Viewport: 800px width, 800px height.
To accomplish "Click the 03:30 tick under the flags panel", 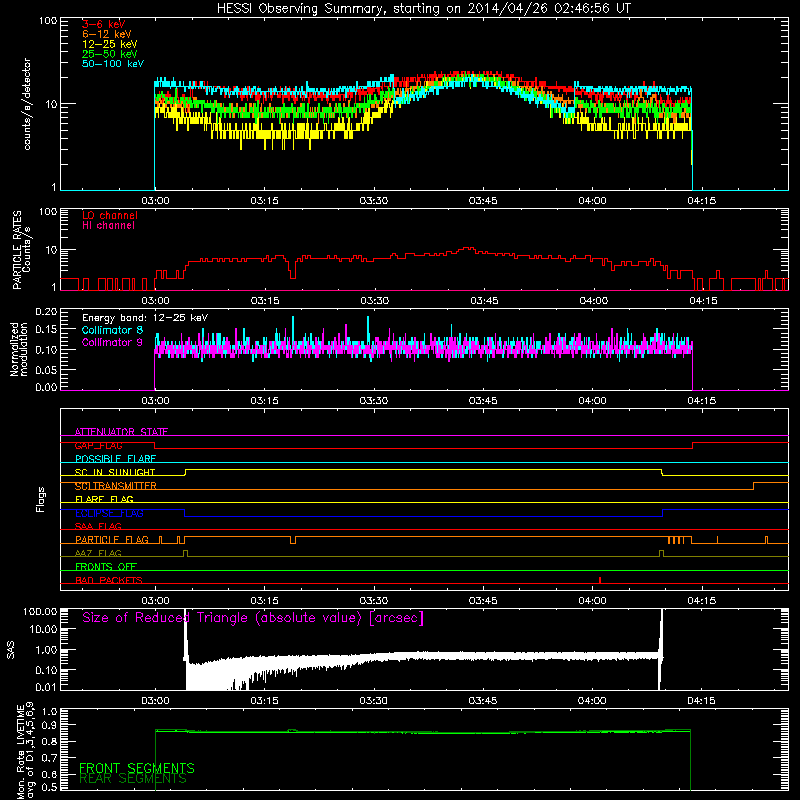I will click(373, 601).
